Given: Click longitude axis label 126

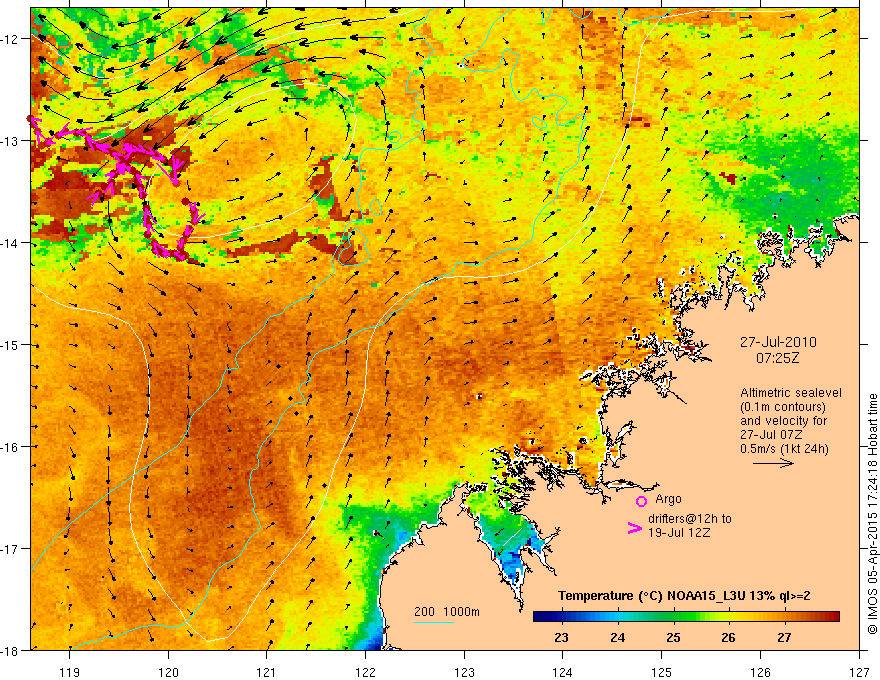Looking at the screenshot, I should point(760,672).
